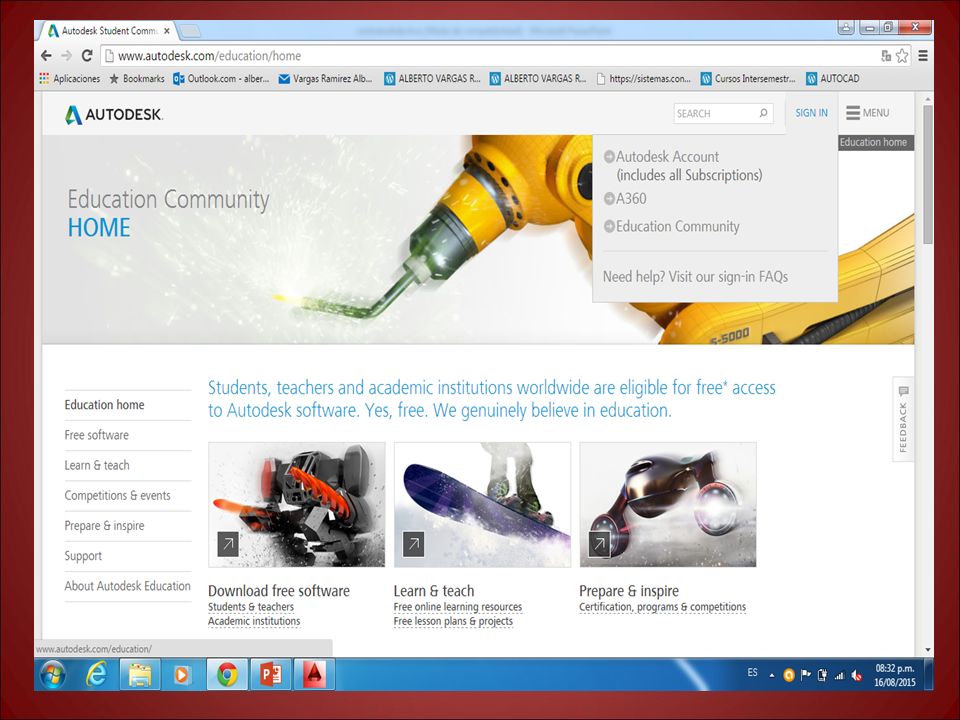Launch Internet Explorer from the taskbar

97,675
